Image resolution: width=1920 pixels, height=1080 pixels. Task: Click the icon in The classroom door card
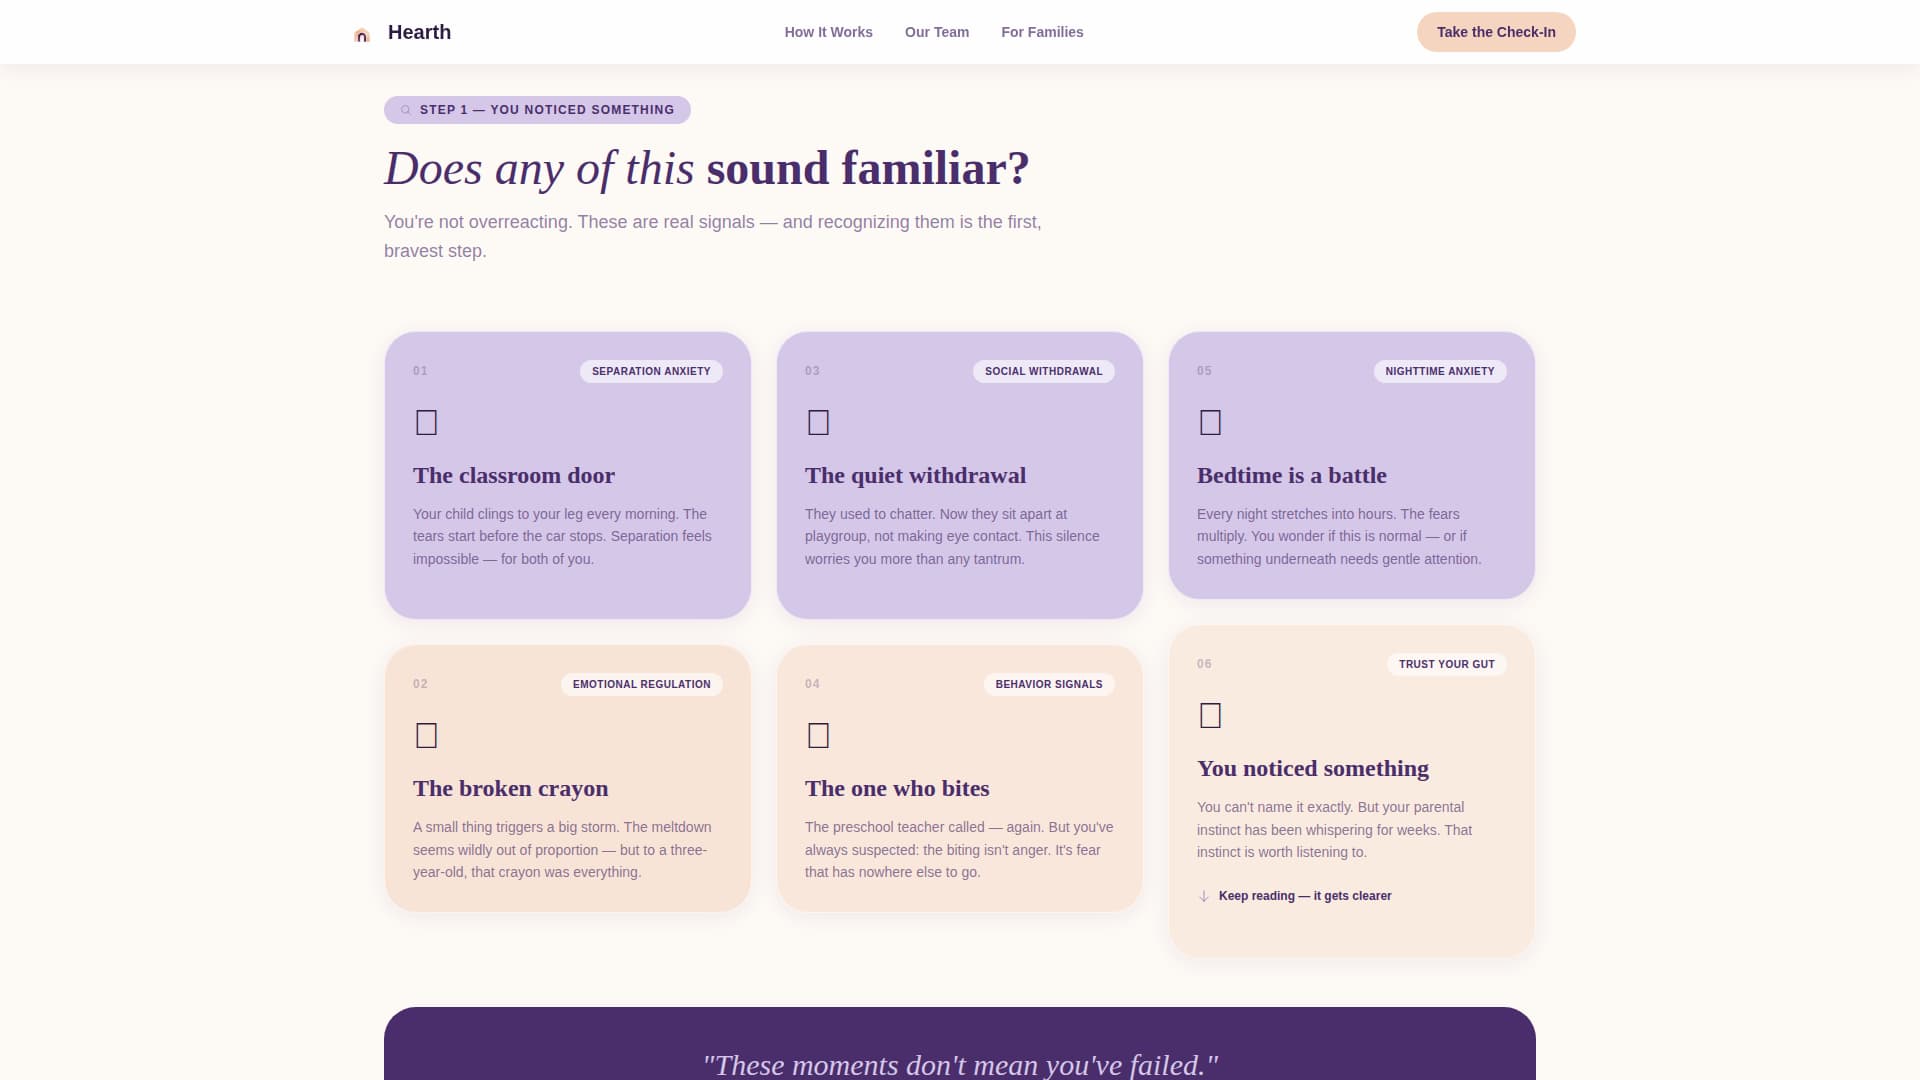pyautogui.click(x=426, y=422)
